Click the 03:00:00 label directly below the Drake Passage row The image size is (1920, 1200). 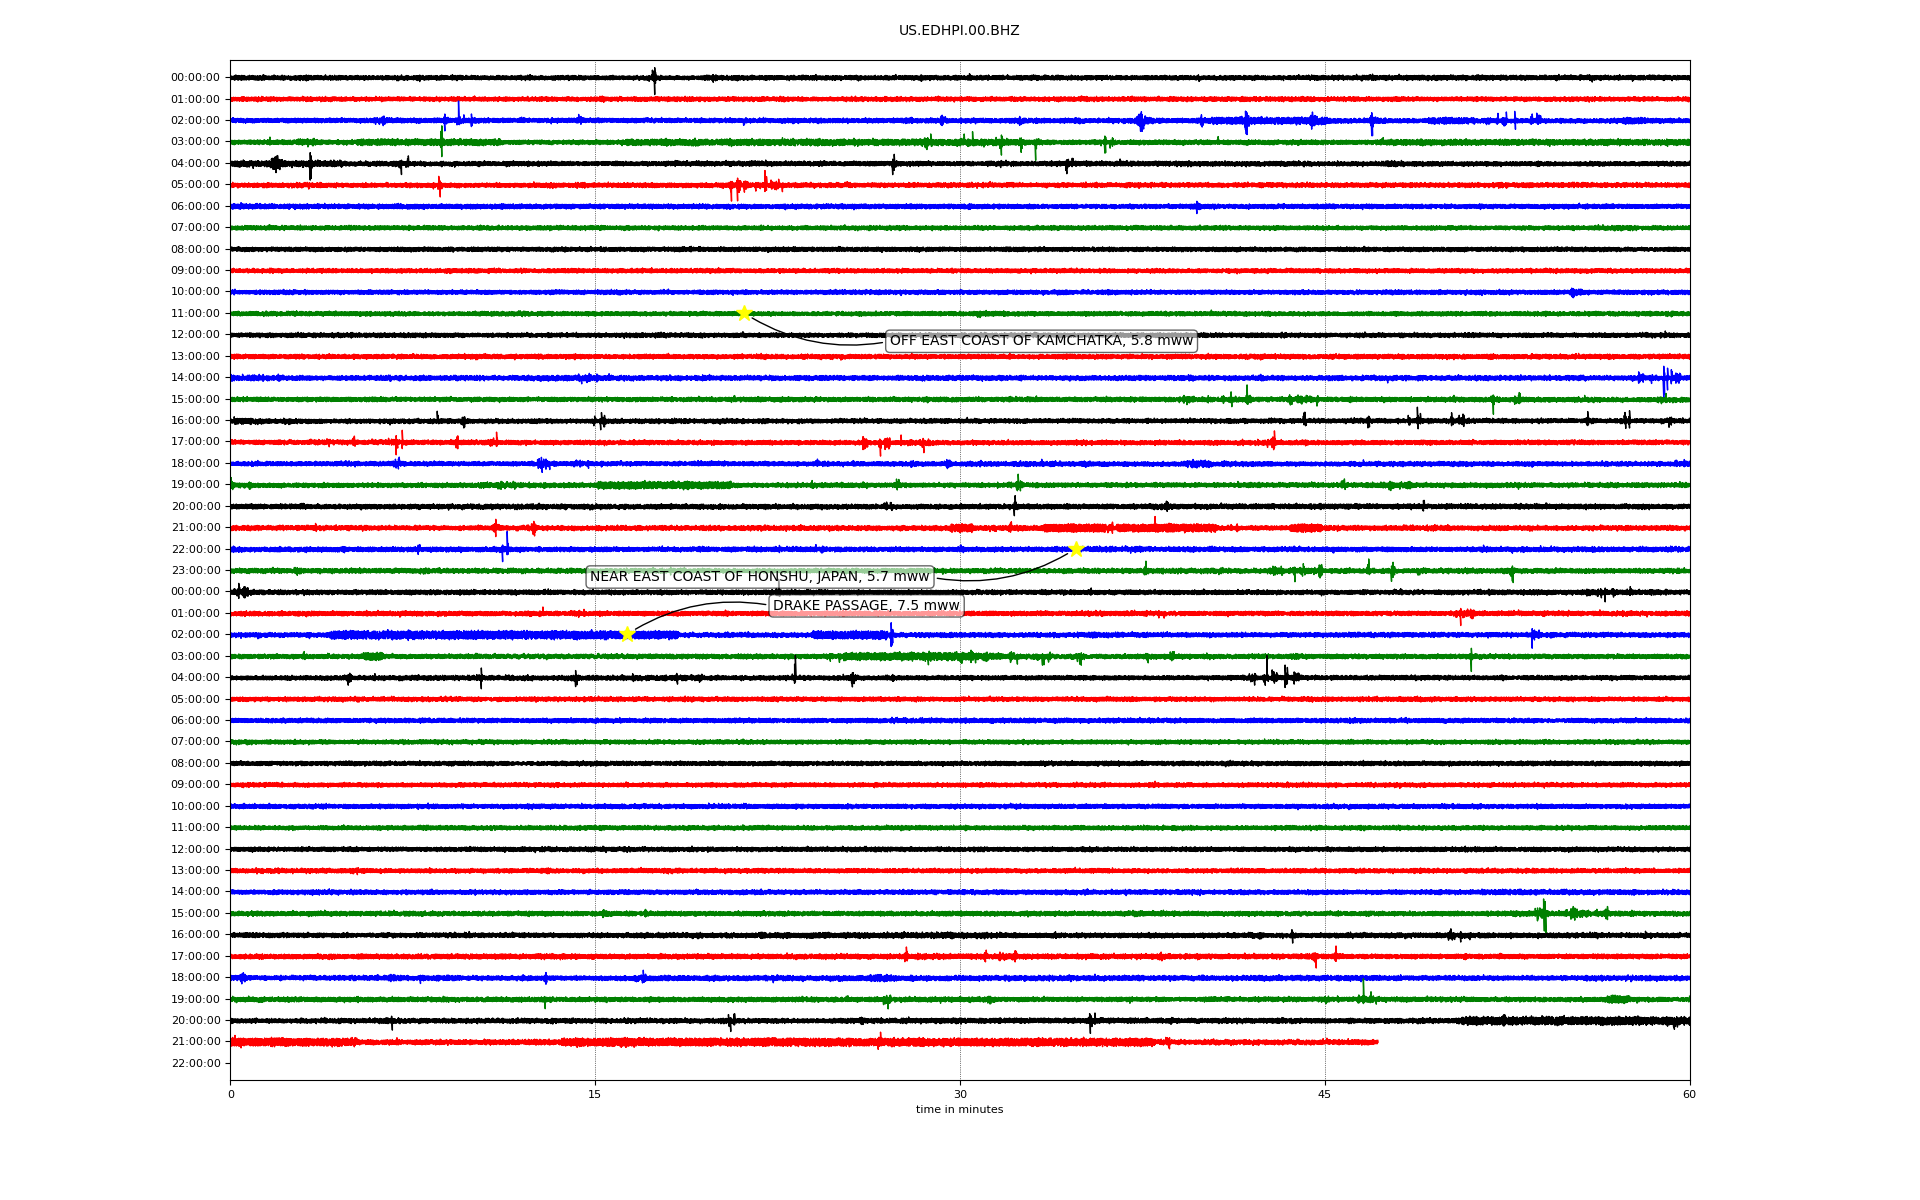[x=195, y=657]
